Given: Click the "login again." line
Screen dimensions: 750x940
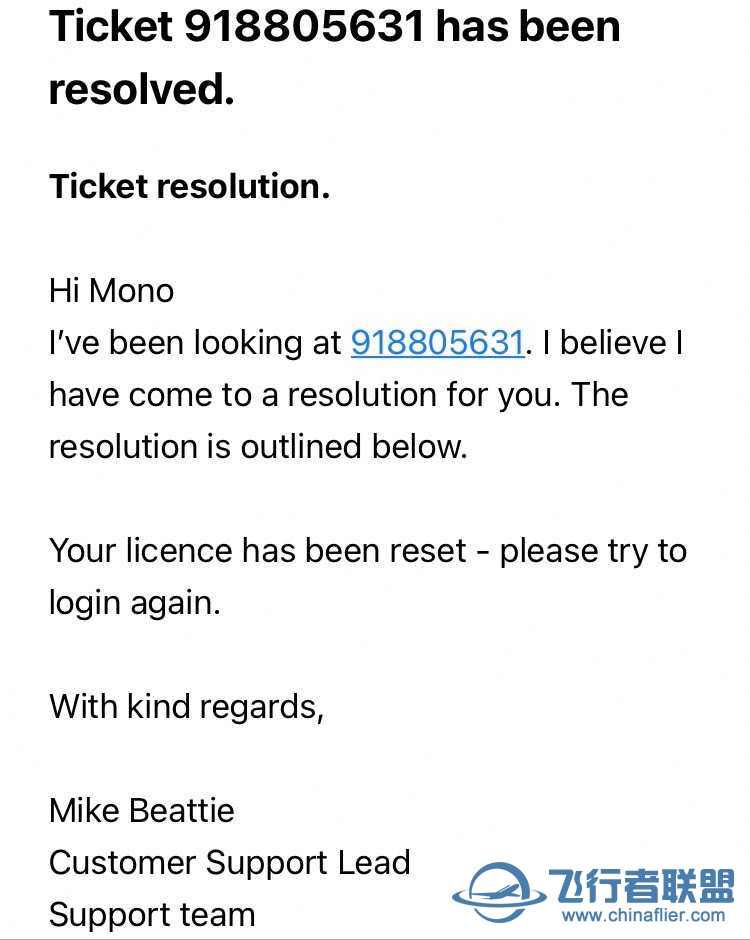Looking at the screenshot, I should [134, 603].
